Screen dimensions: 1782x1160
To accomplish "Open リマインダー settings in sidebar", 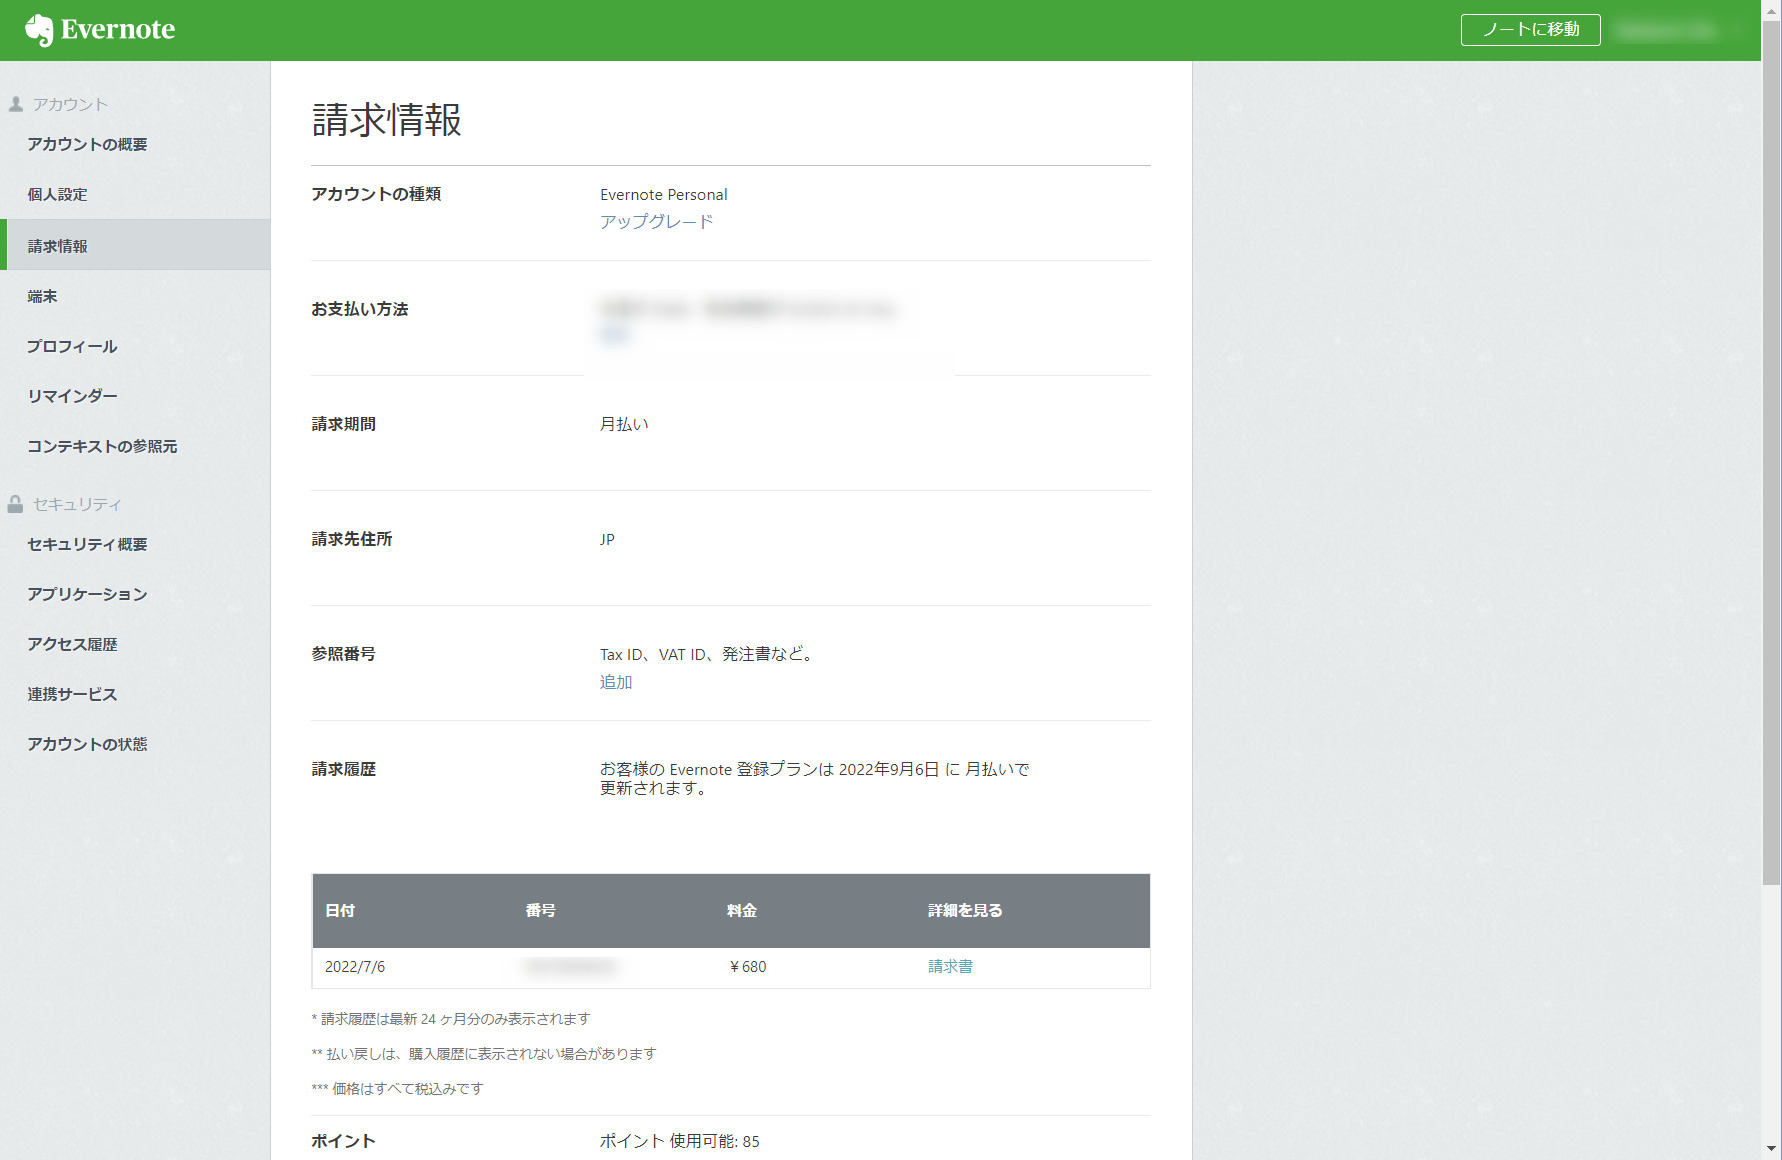I will (72, 396).
